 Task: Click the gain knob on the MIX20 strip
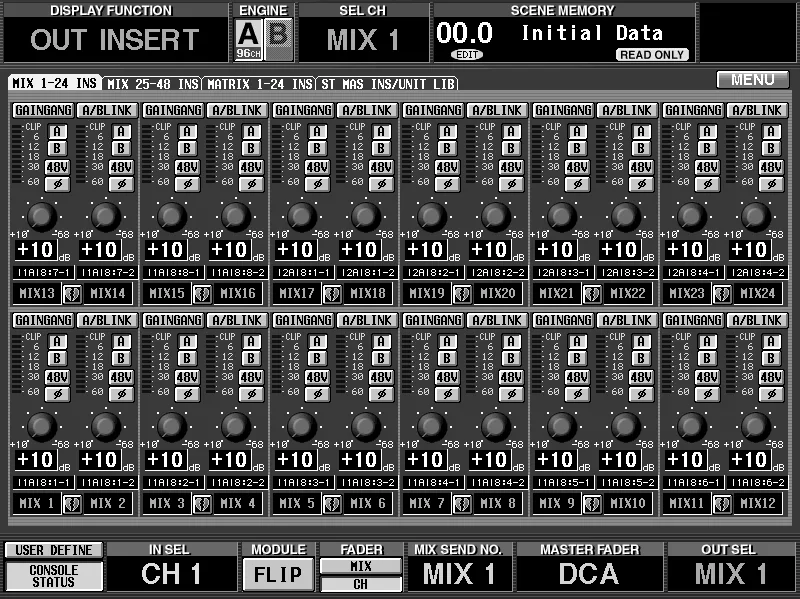[495, 215]
